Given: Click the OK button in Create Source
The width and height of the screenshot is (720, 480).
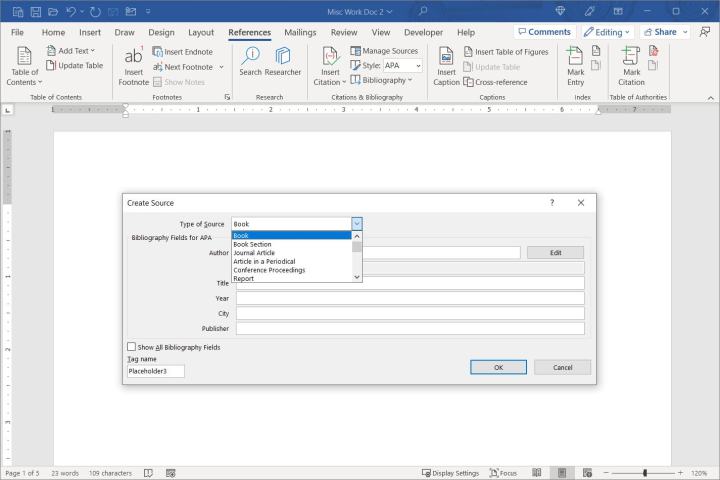Looking at the screenshot, I should [498, 367].
